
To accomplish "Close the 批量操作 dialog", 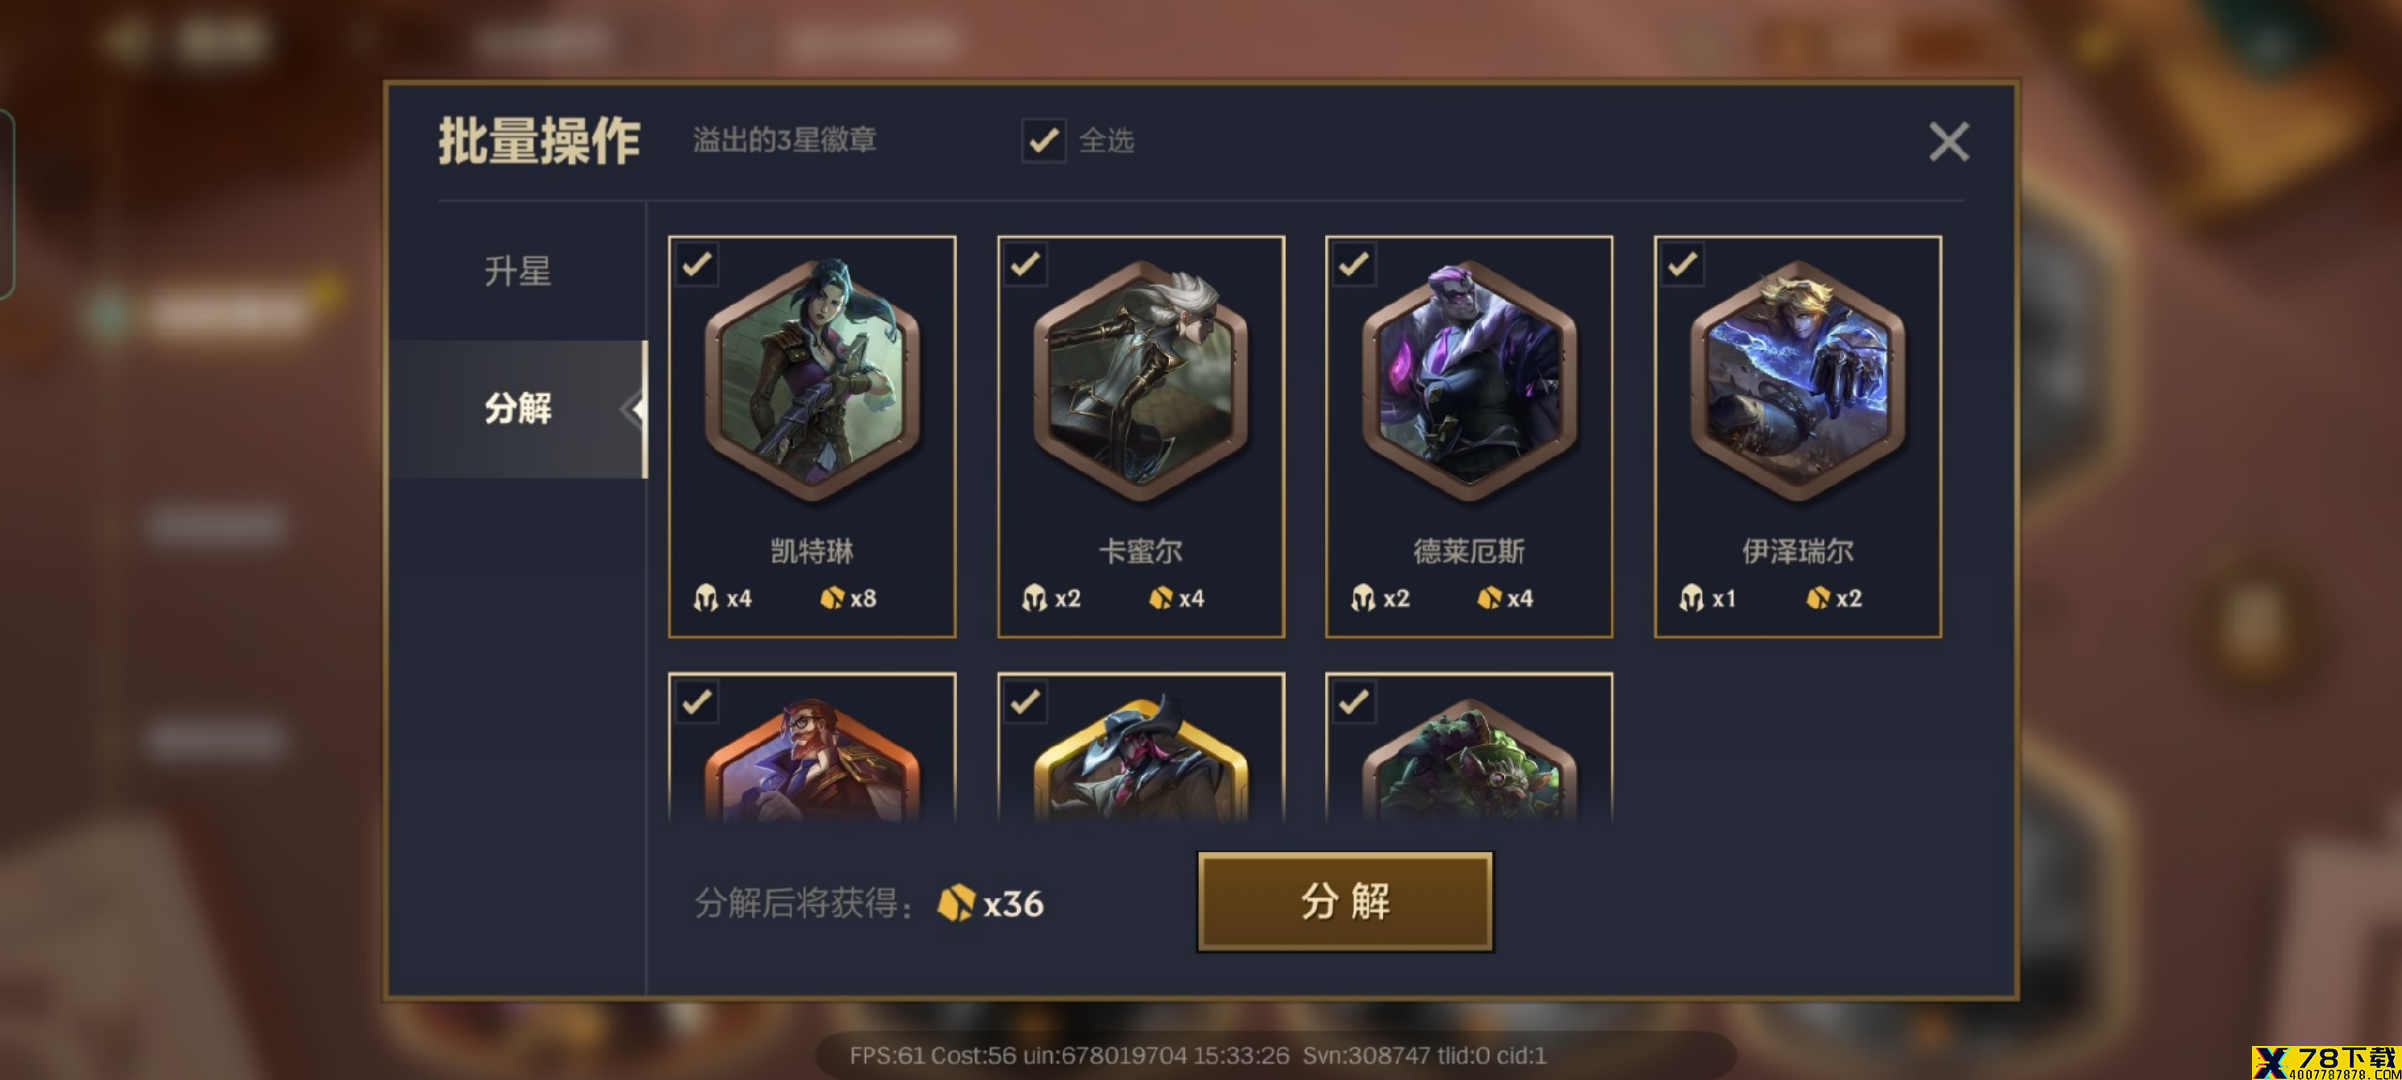I will pos(1948,142).
